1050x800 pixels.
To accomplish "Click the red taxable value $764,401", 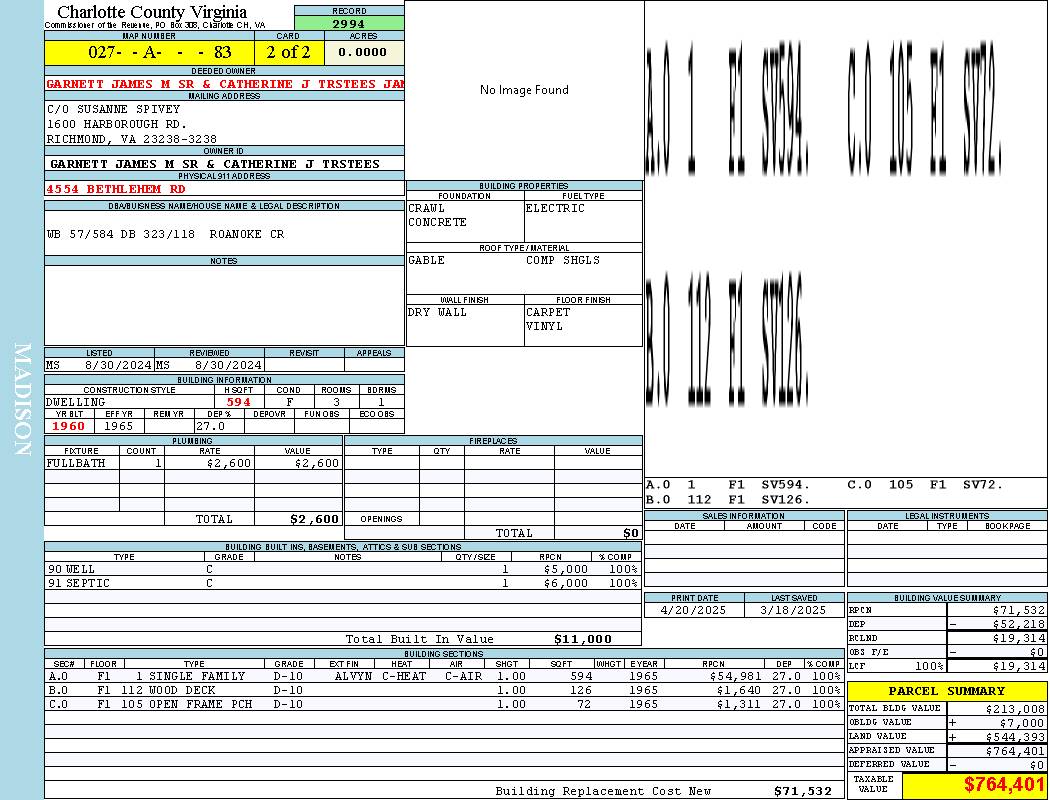I will pyautogui.click(x=1004, y=784).
